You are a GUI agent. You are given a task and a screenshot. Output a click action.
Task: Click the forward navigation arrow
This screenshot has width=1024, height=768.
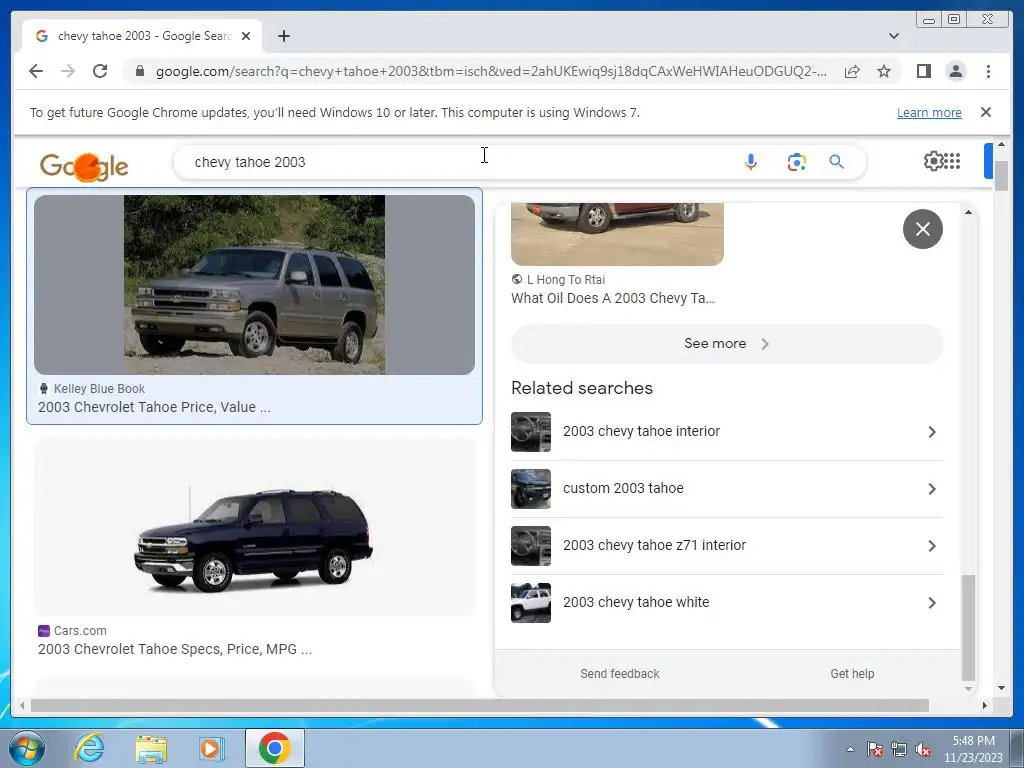pyautogui.click(x=68, y=71)
